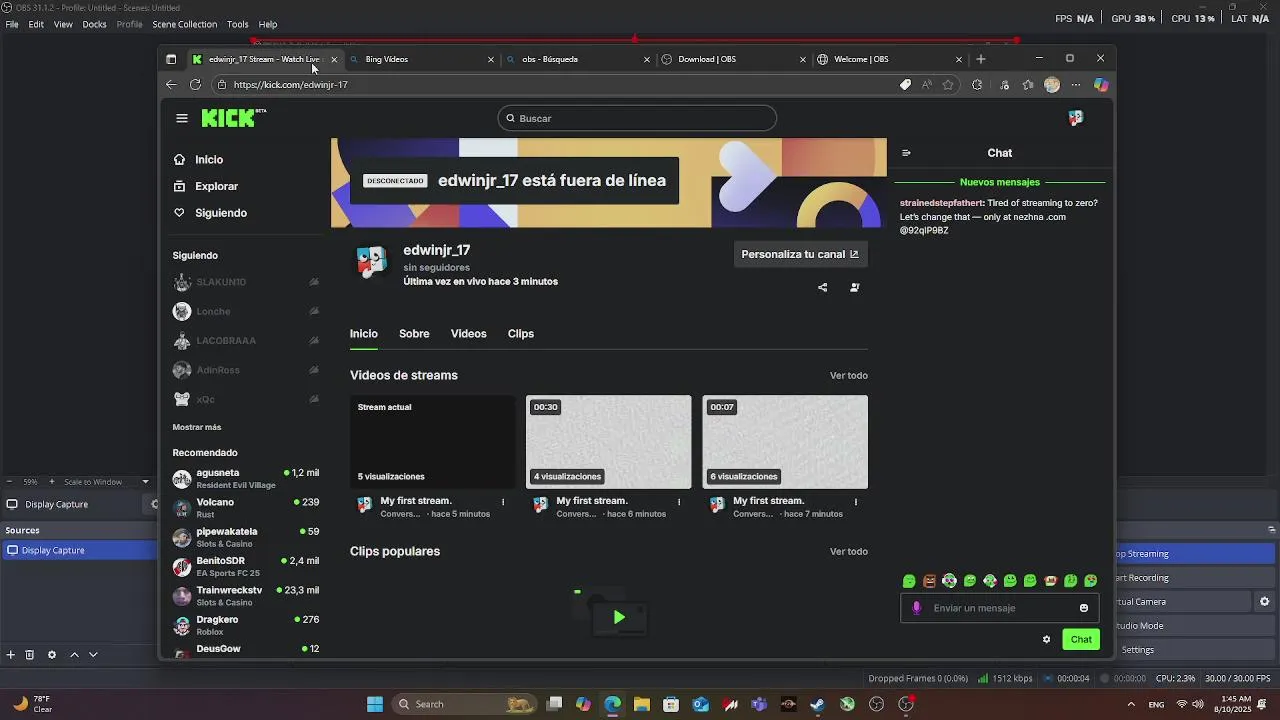
Task: Switch to the Sobre tab
Action: 414,334
